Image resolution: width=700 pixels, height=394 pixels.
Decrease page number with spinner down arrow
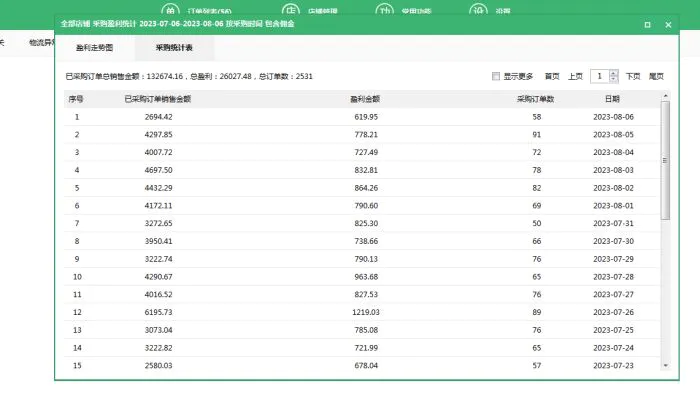click(614, 80)
